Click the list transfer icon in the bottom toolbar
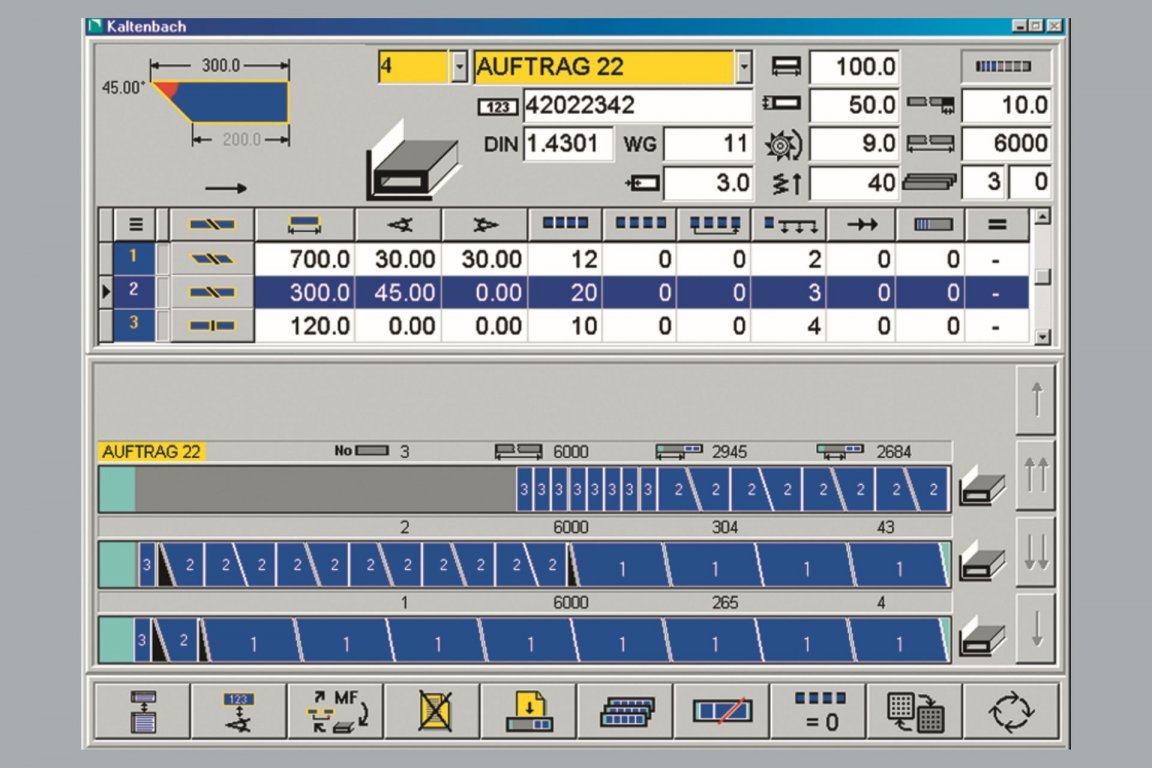 point(143,711)
